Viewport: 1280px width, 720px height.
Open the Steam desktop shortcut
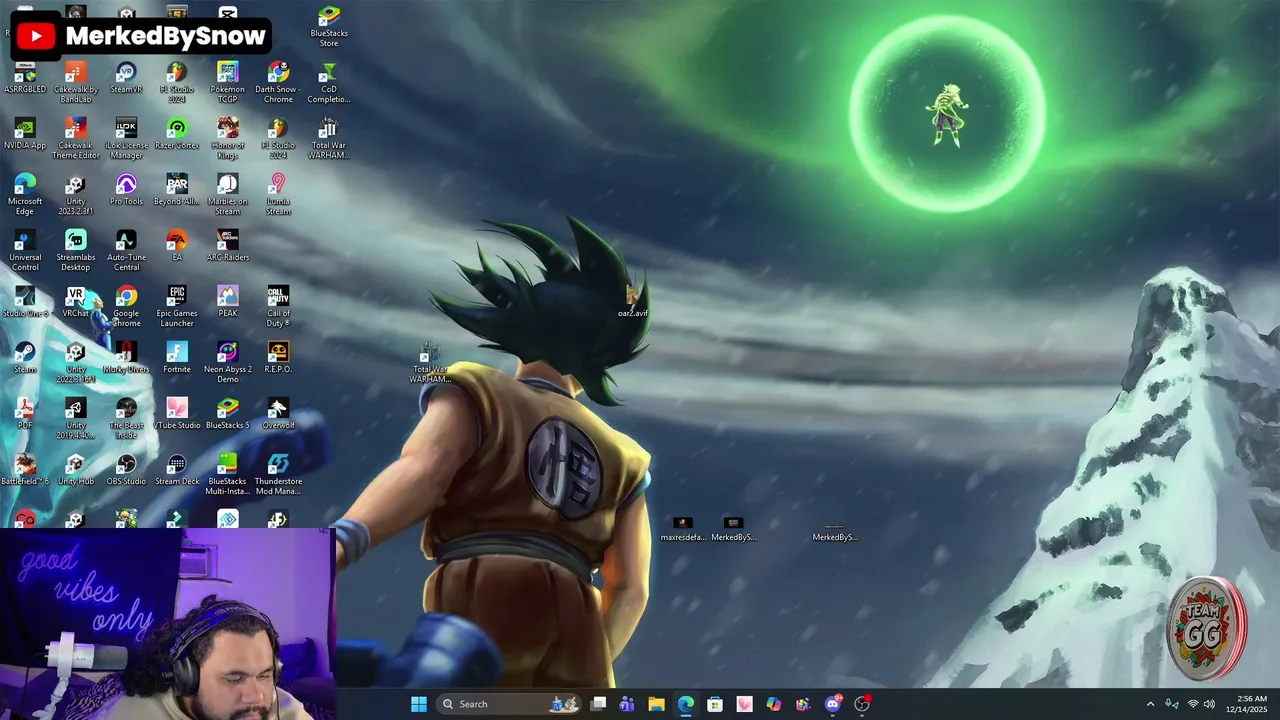coord(25,359)
